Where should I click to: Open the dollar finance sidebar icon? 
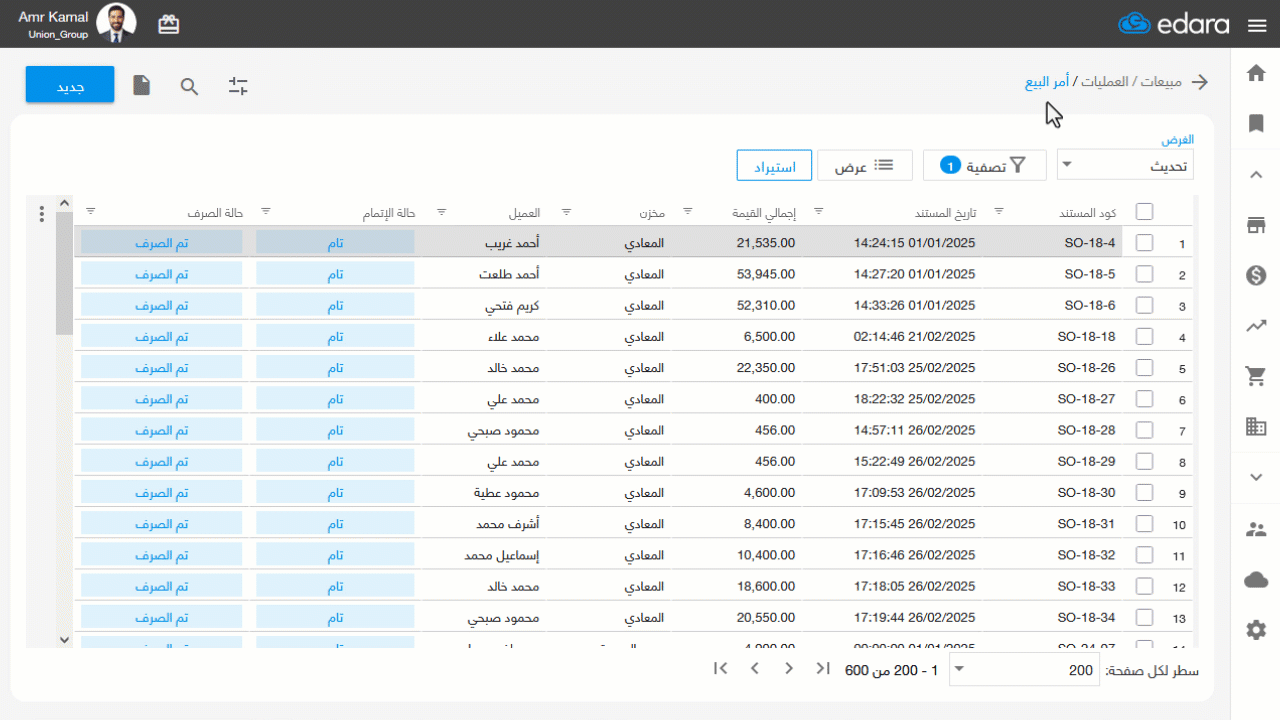(x=1257, y=275)
